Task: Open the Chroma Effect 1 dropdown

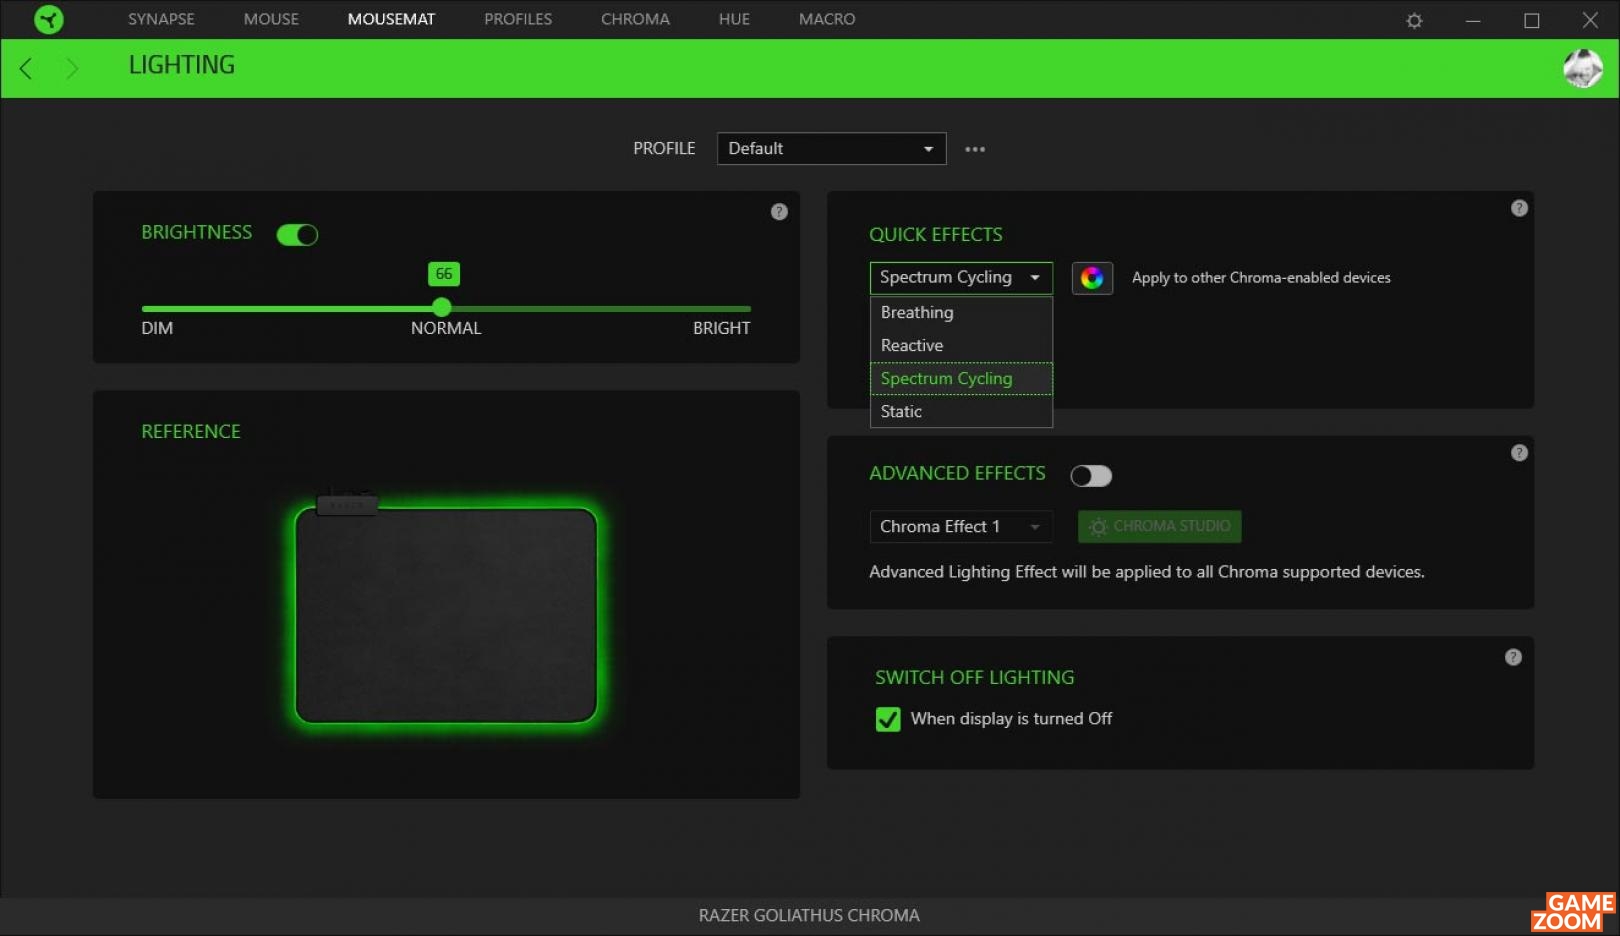Action: coord(961,527)
